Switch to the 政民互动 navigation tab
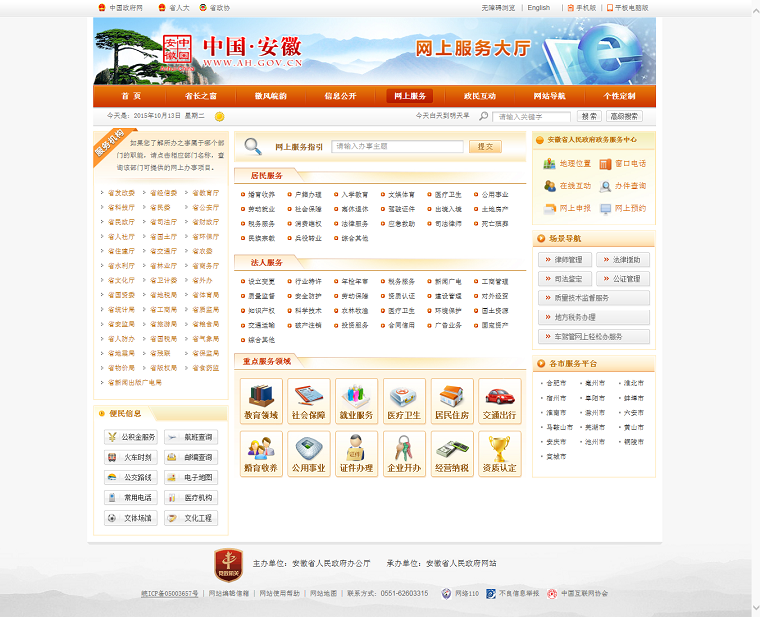The image size is (760, 617). point(479,96)
